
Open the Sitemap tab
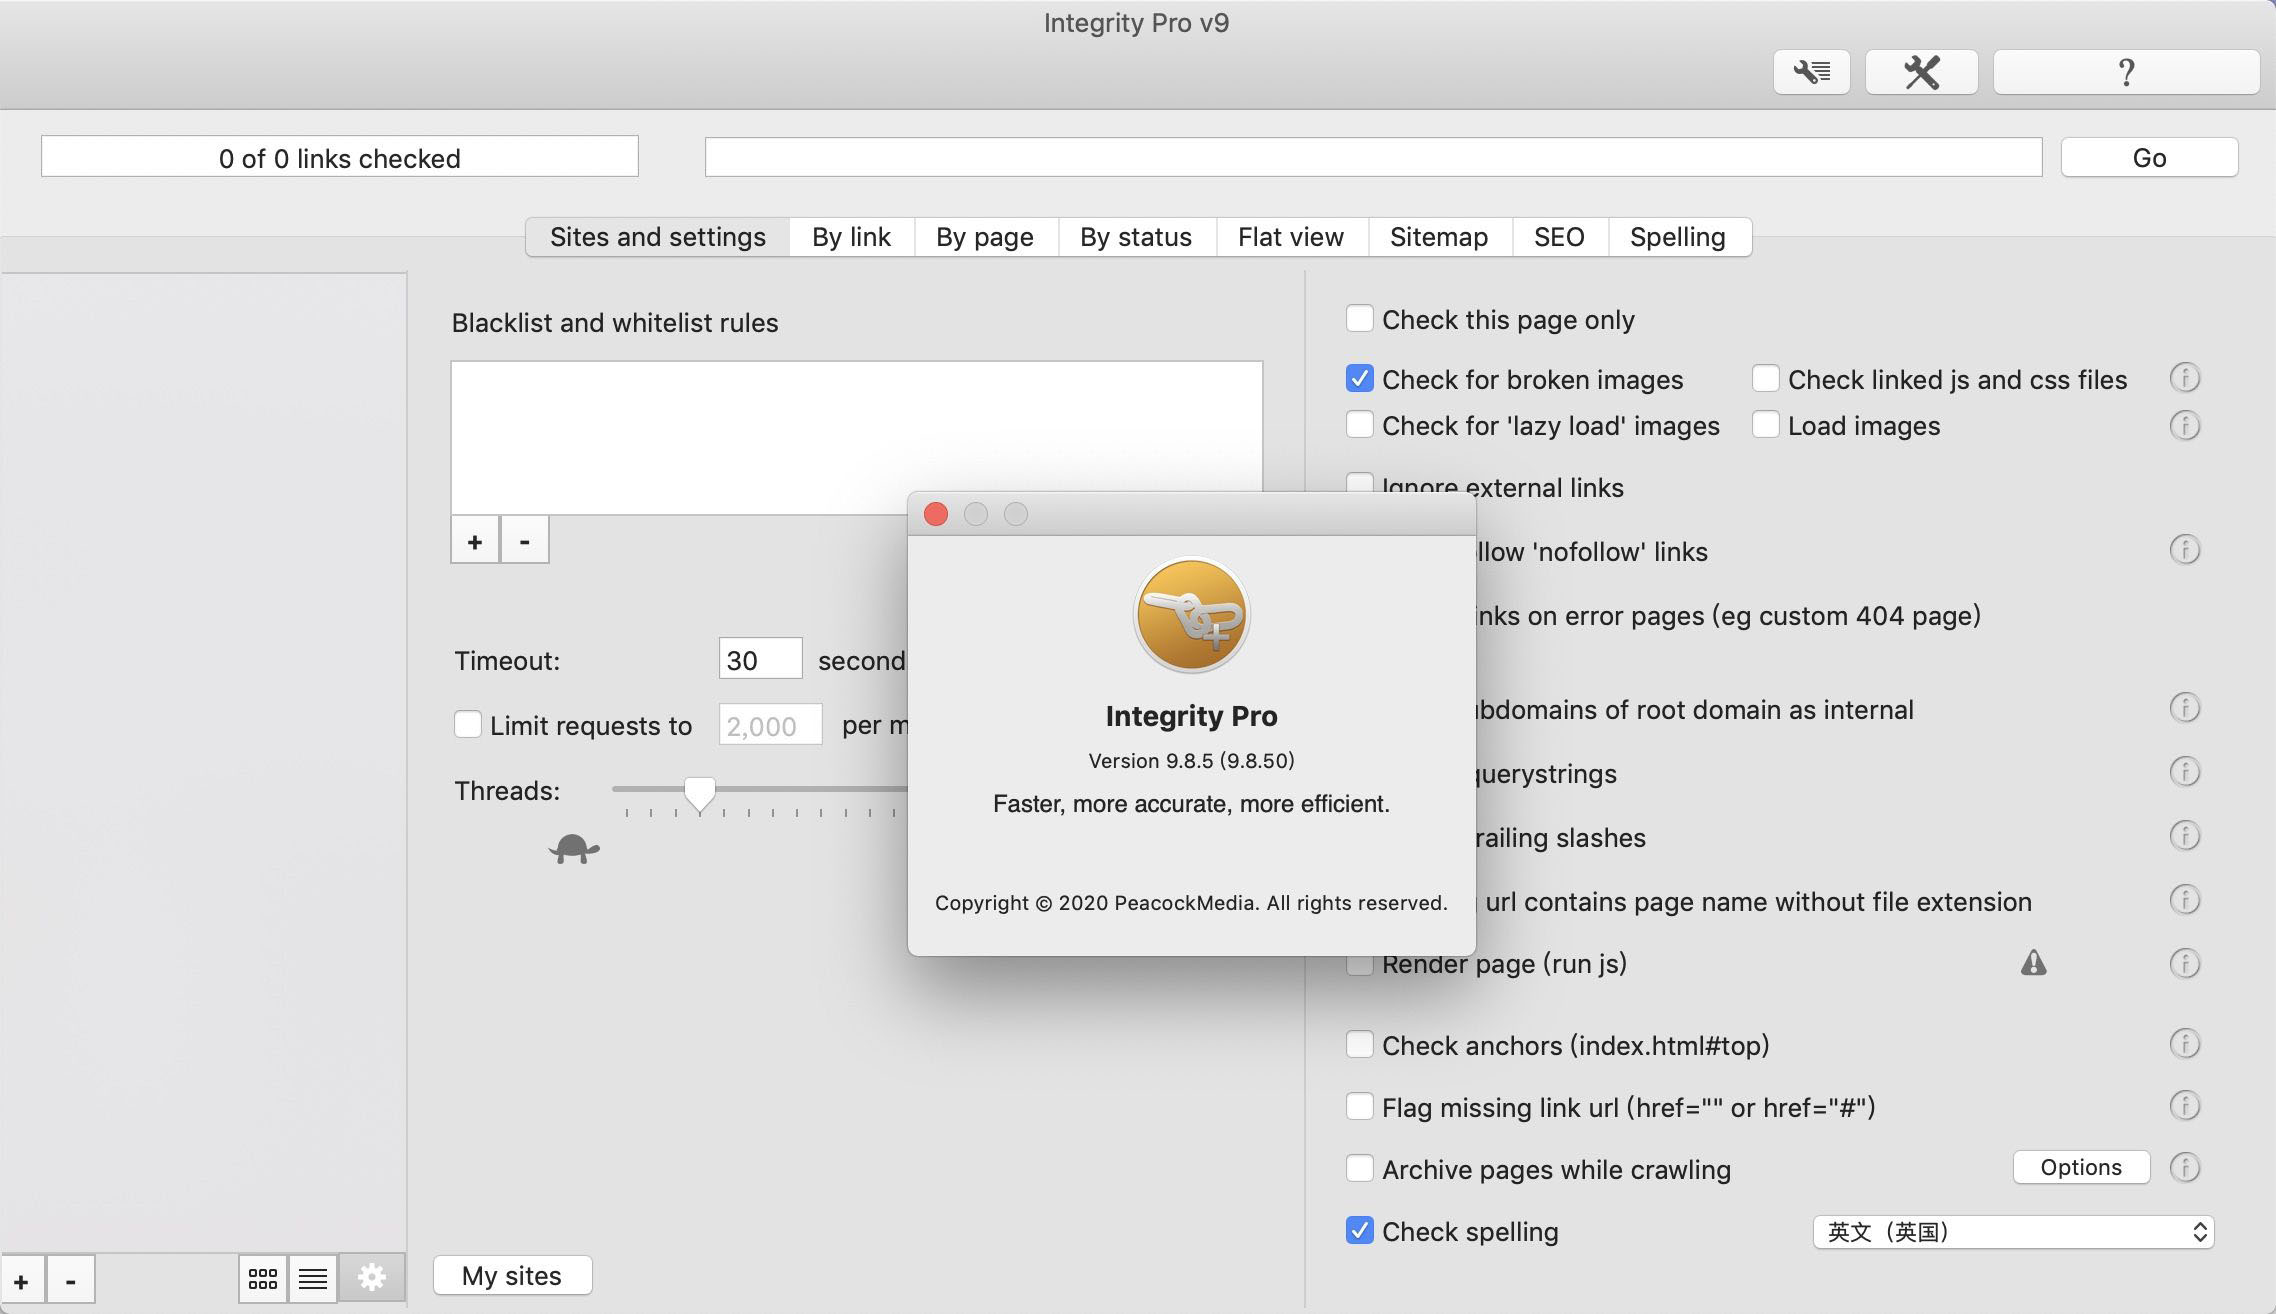(x=1439, y=237)
